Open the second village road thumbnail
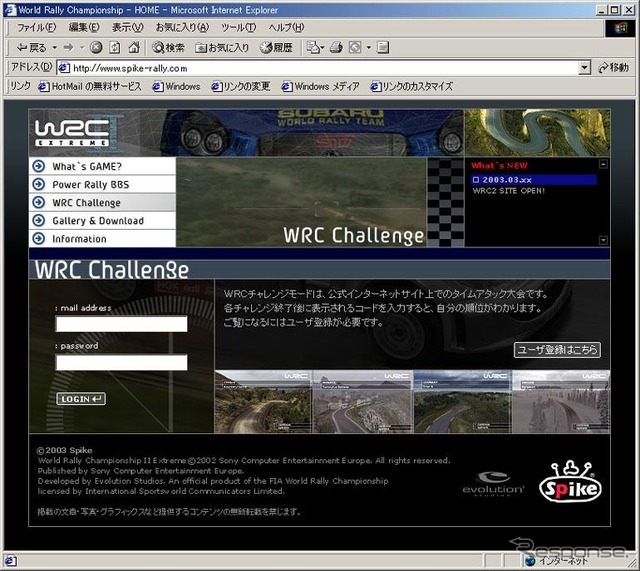Image resolution: width=640 pixels, height=571 pixels. [x=362, y=402]
